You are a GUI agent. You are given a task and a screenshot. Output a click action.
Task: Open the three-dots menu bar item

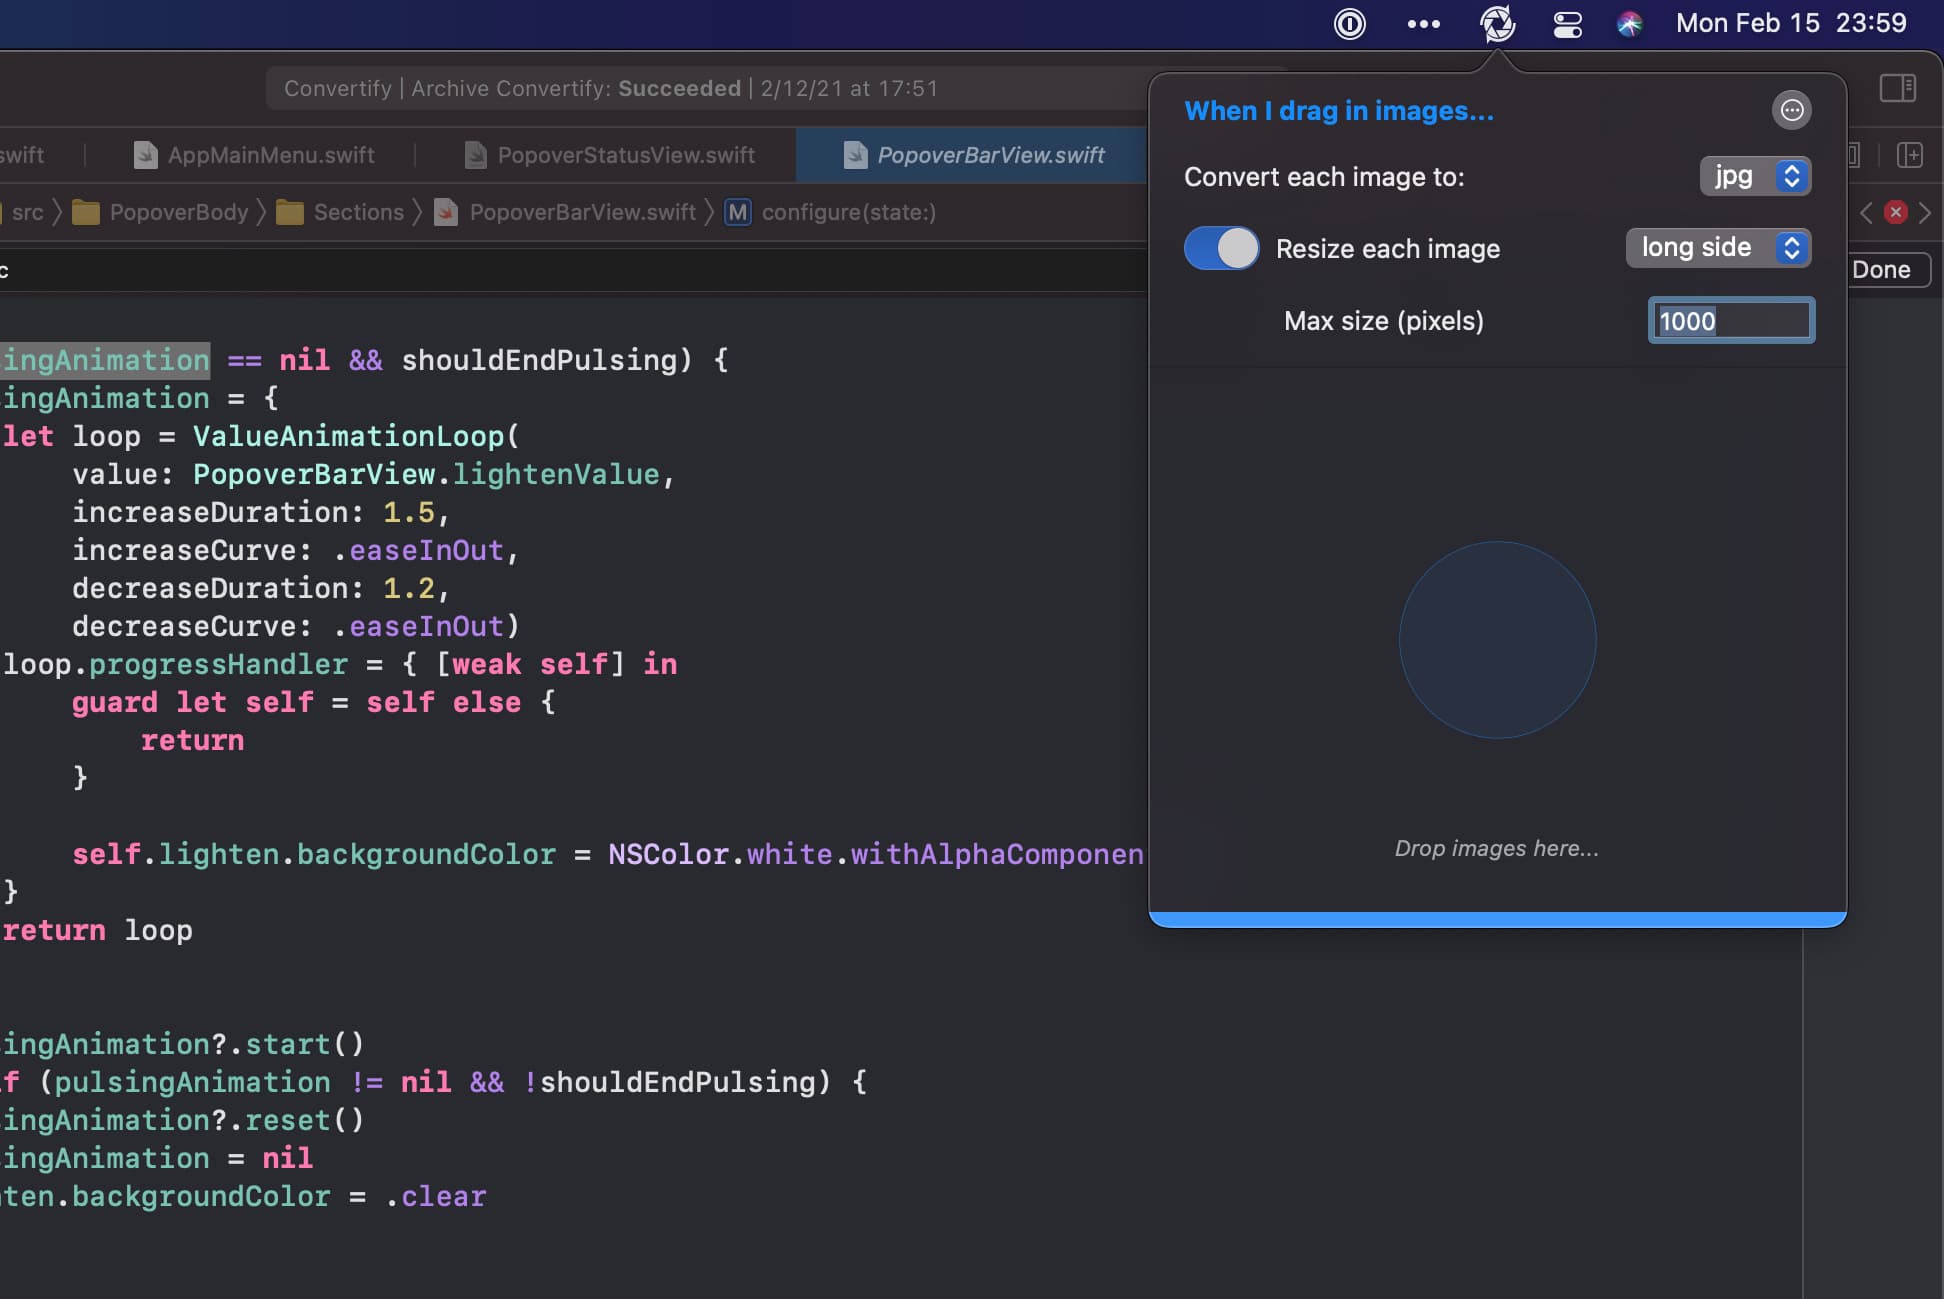(1423, 23)
